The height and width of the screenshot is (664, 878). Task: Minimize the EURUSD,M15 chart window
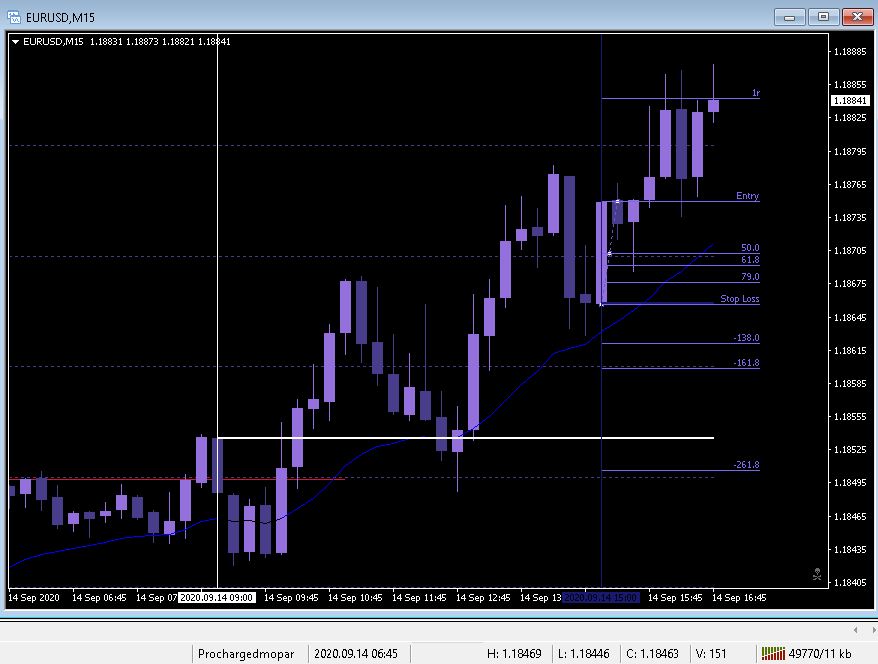[790, 17]
